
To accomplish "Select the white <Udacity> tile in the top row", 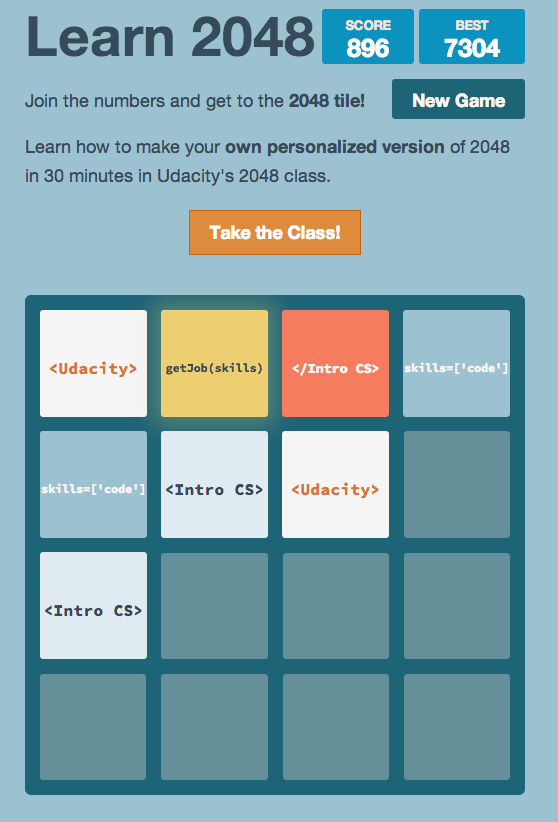I will (x=93, y=363).
